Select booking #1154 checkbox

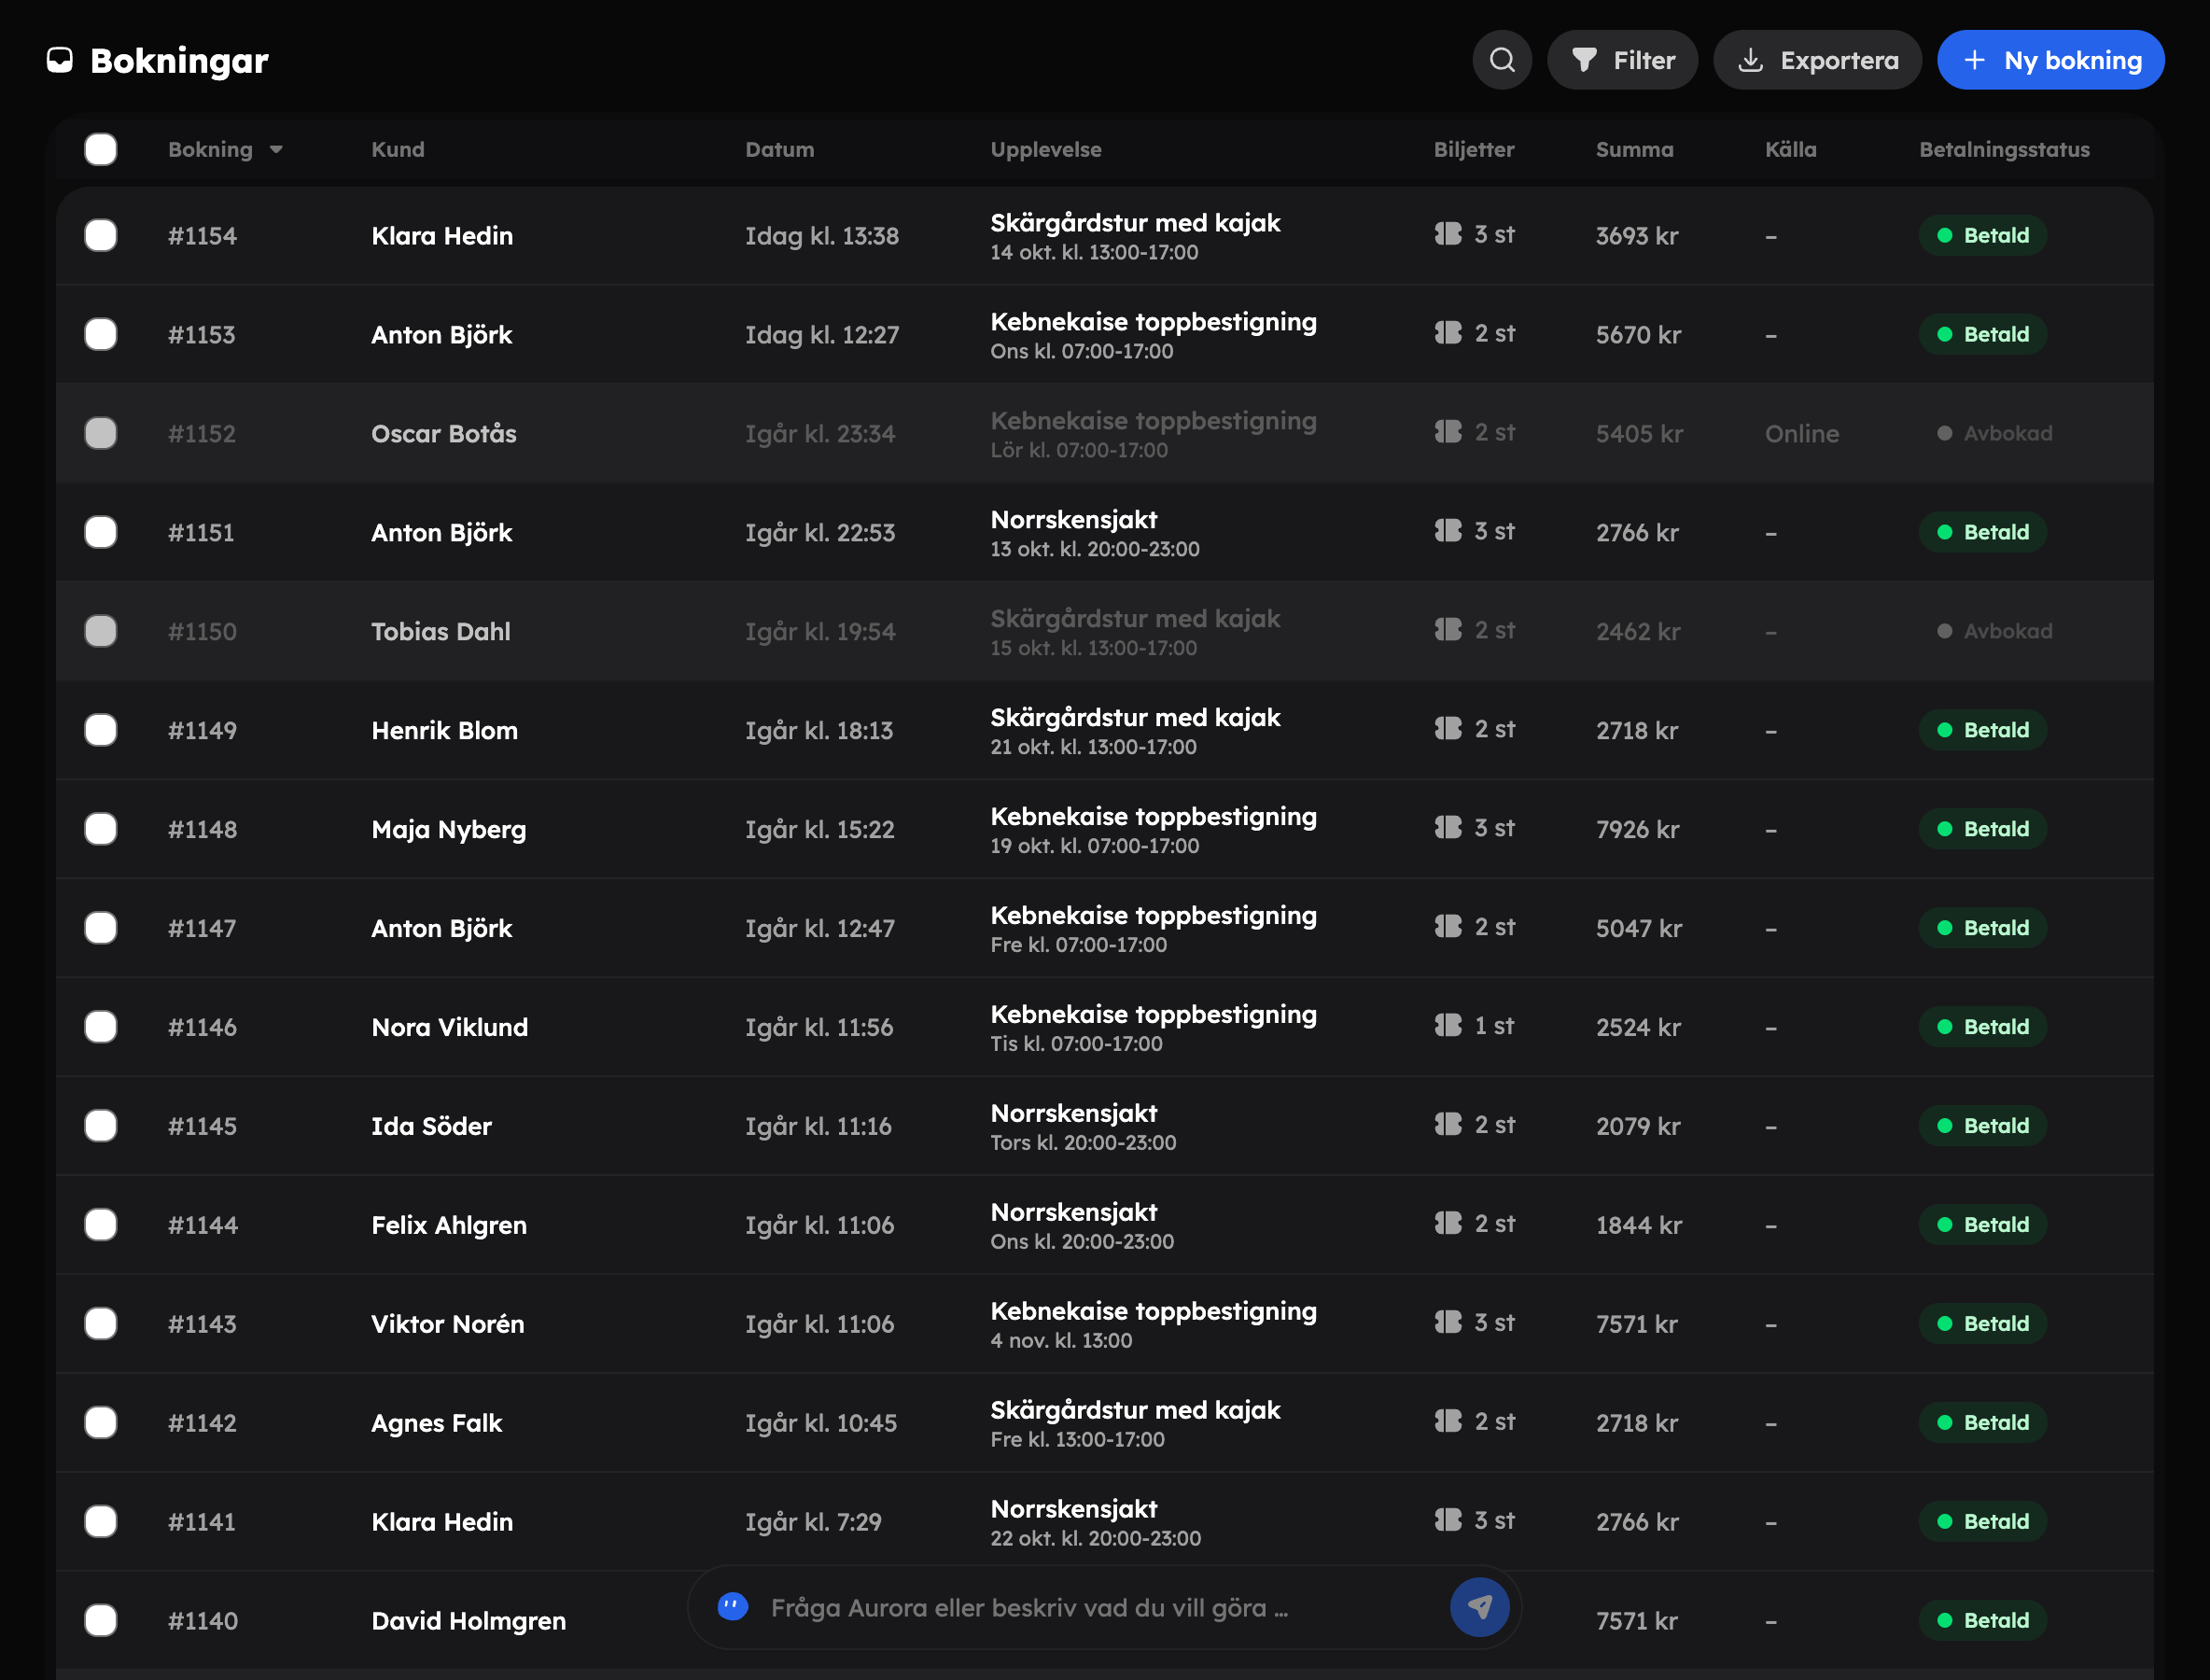tap(101, 236)
